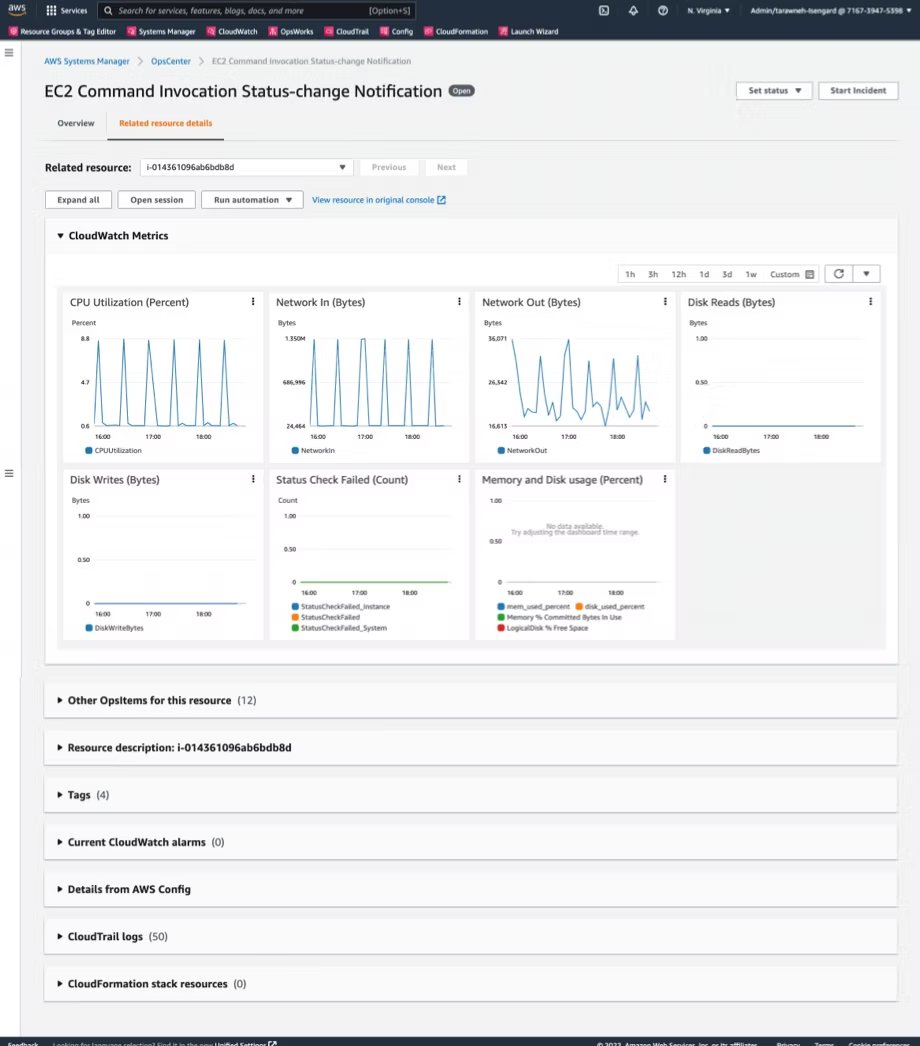Launch CloudShell from the top bar
The width and height of the screenshot is (920, 1046).
604,11
